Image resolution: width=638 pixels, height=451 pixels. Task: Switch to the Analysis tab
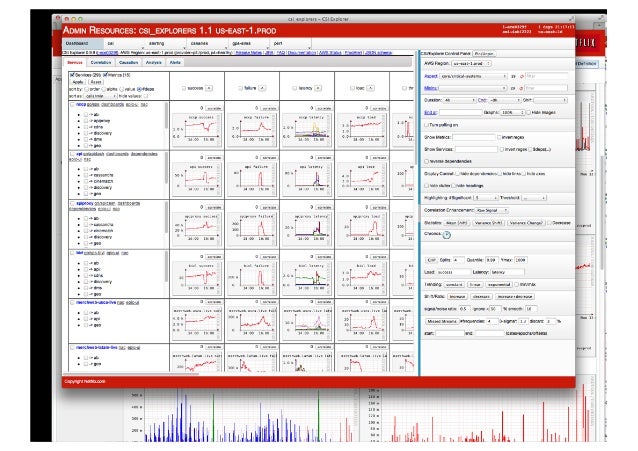point(154,63)
